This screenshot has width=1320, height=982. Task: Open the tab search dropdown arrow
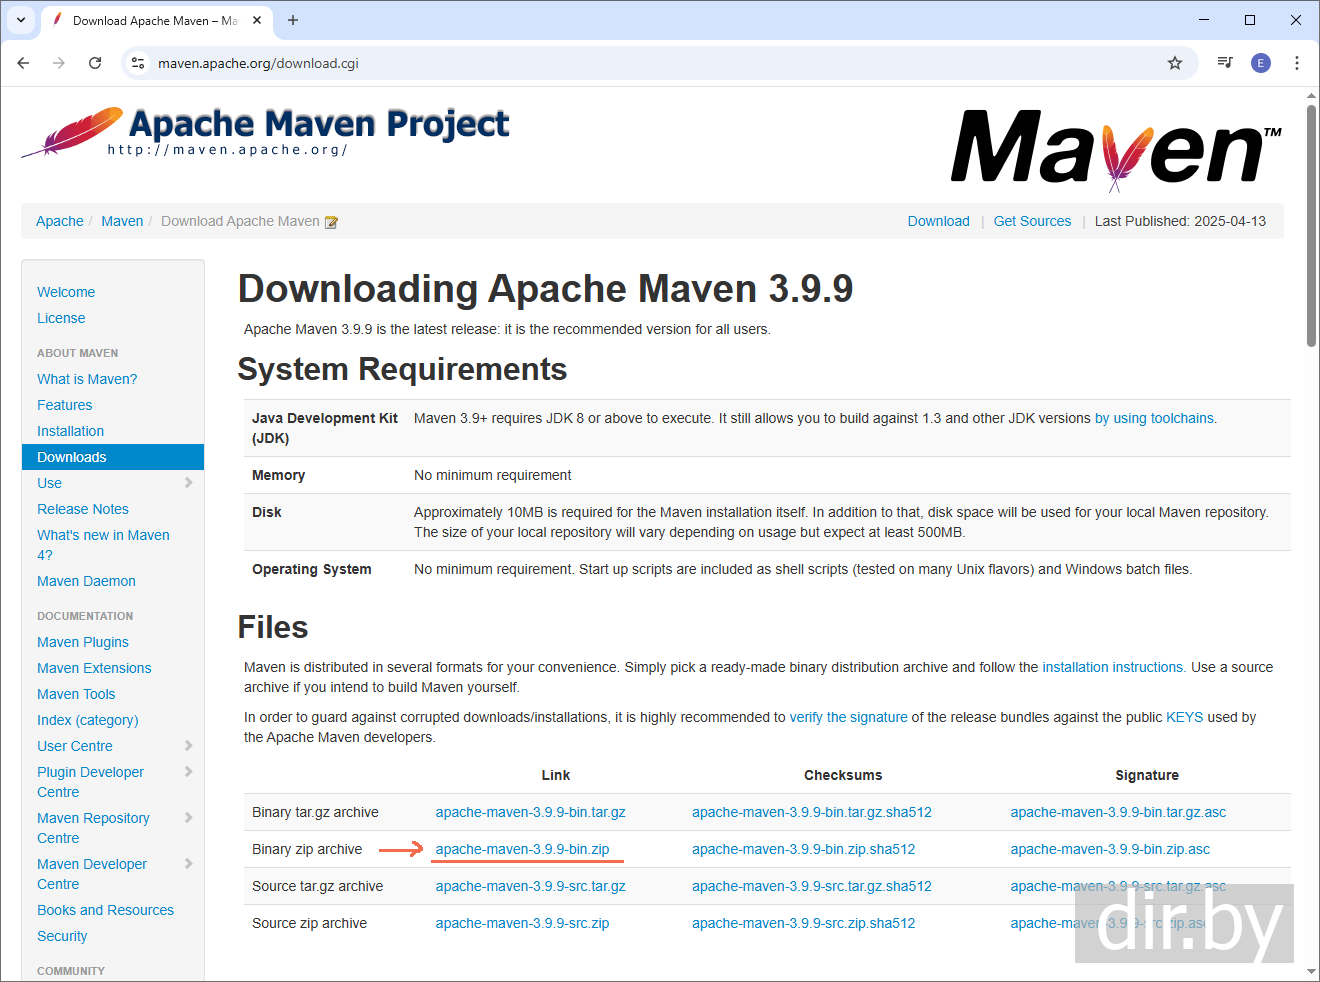21,20
